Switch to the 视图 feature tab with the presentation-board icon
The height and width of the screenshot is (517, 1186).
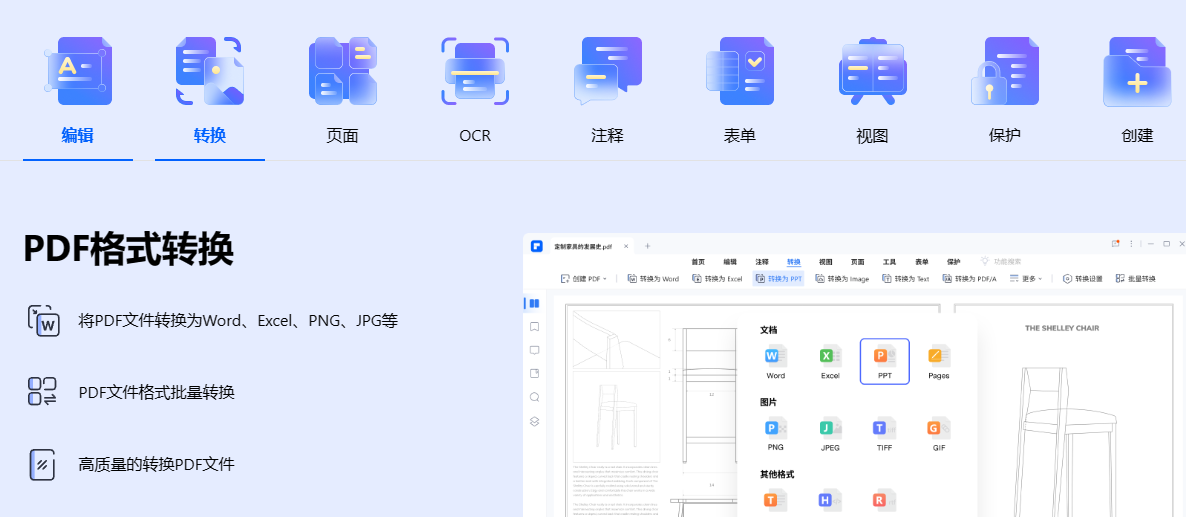click(x=872, y=91)
